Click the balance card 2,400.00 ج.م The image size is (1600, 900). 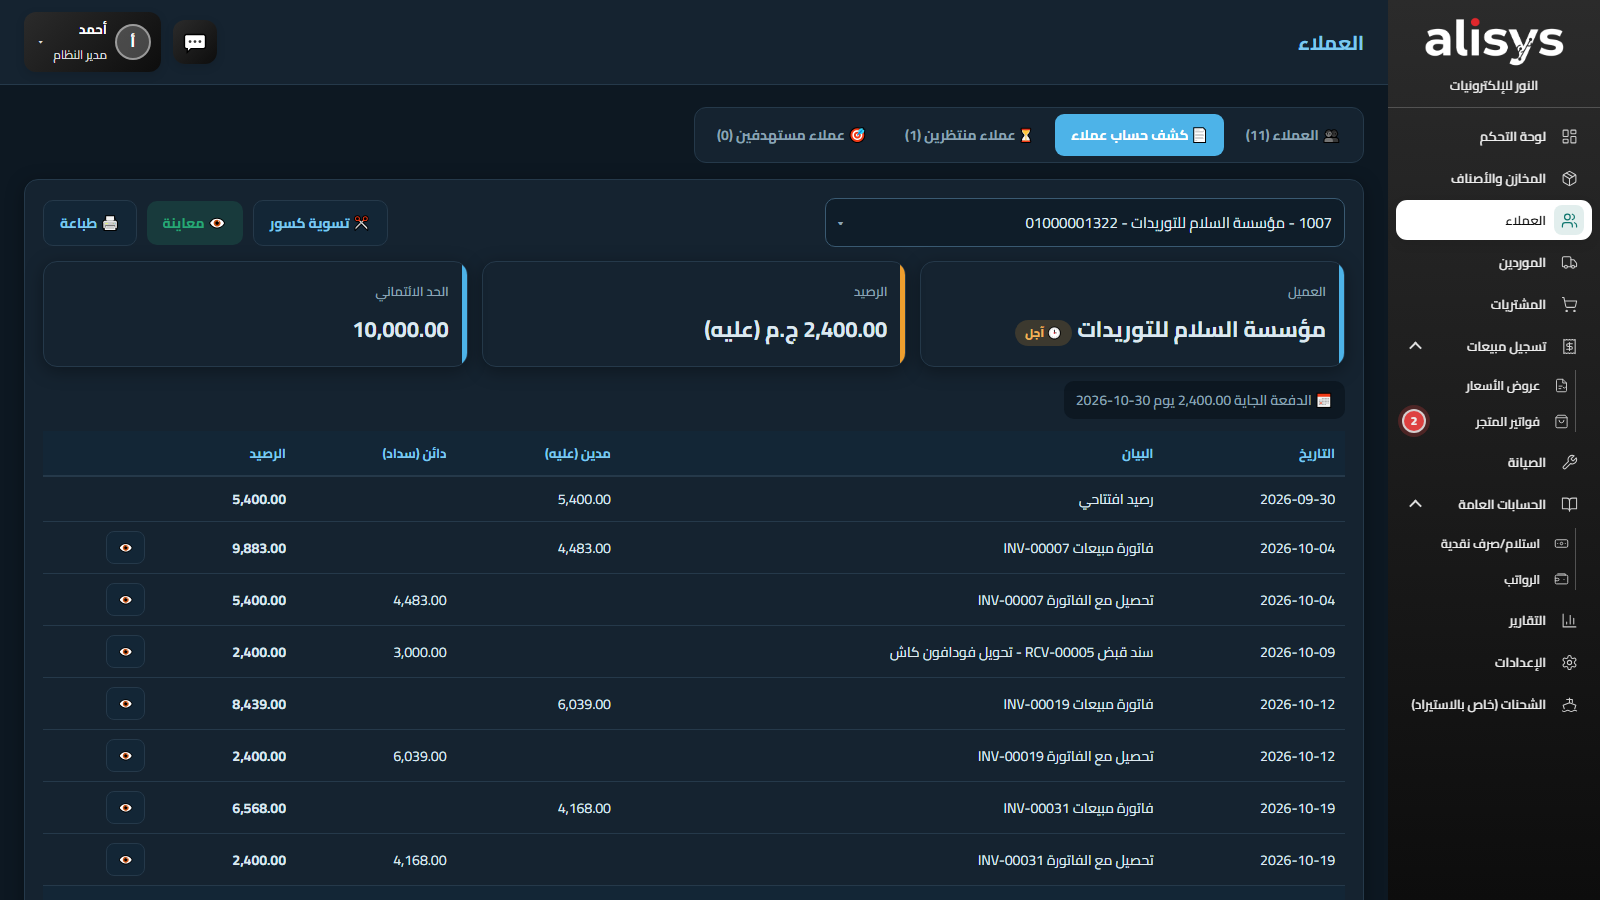(693, 314)
